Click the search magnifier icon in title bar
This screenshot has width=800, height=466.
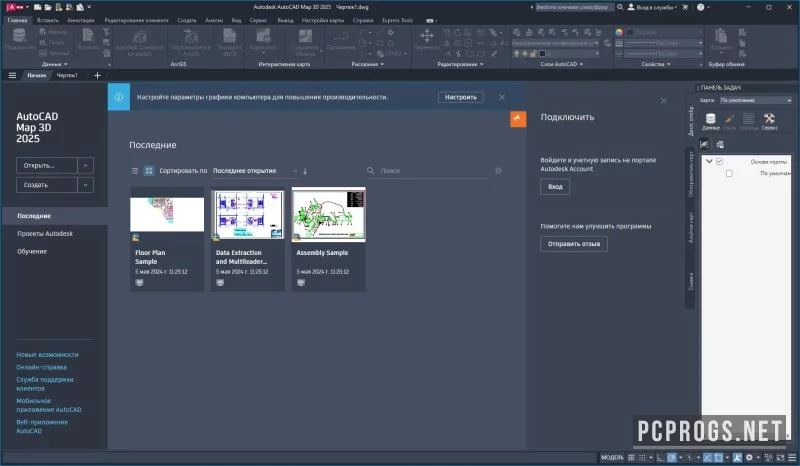620,7
